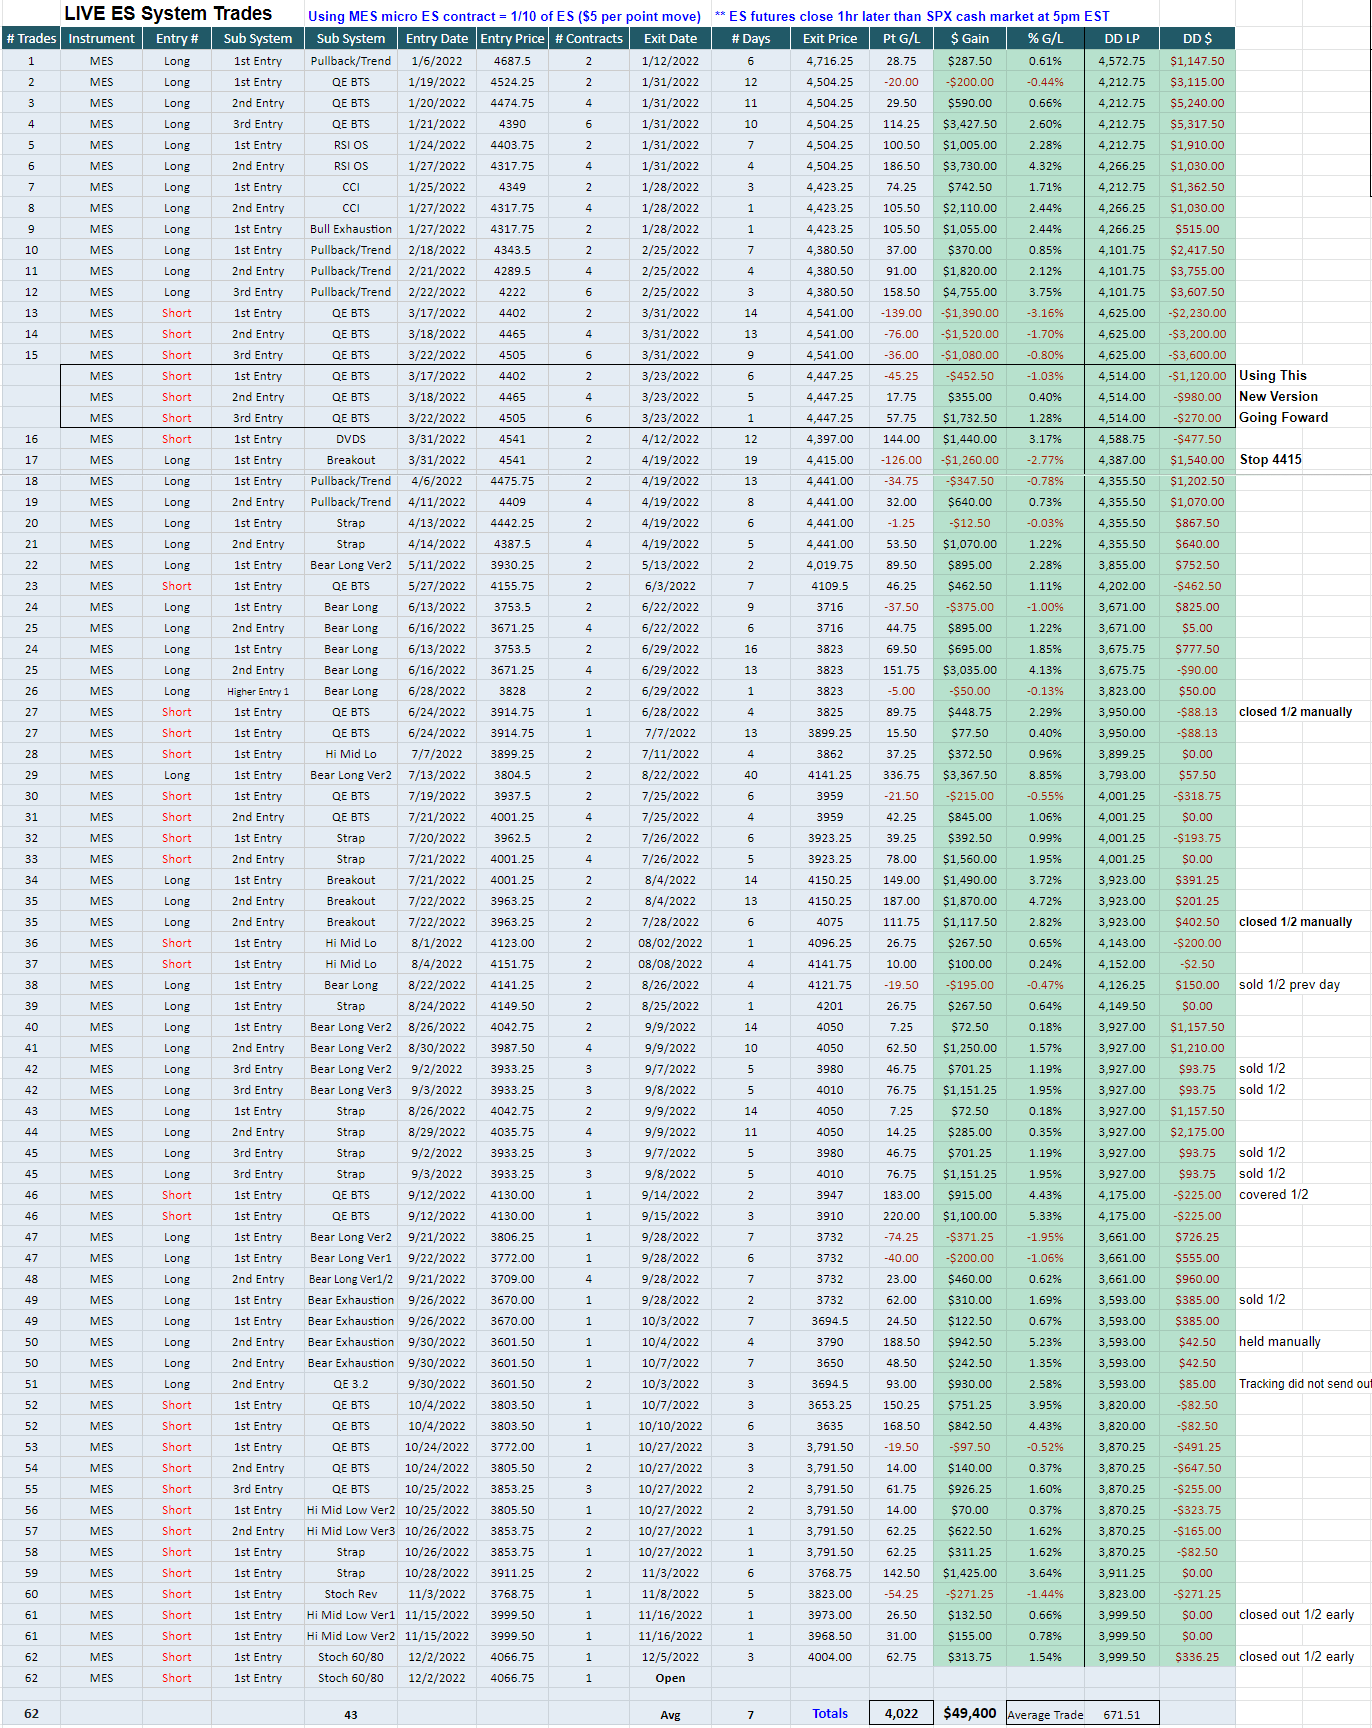Select the '336.75' point gain cell

pyautogui.click(x=901, y=775)
